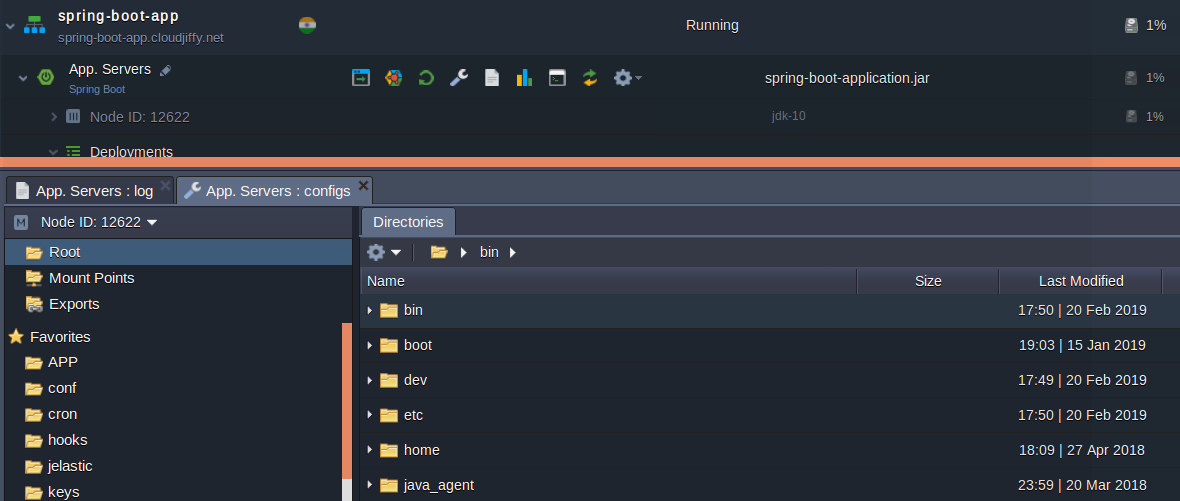Open Web SSH terminal icon

[x=557, y=77]
